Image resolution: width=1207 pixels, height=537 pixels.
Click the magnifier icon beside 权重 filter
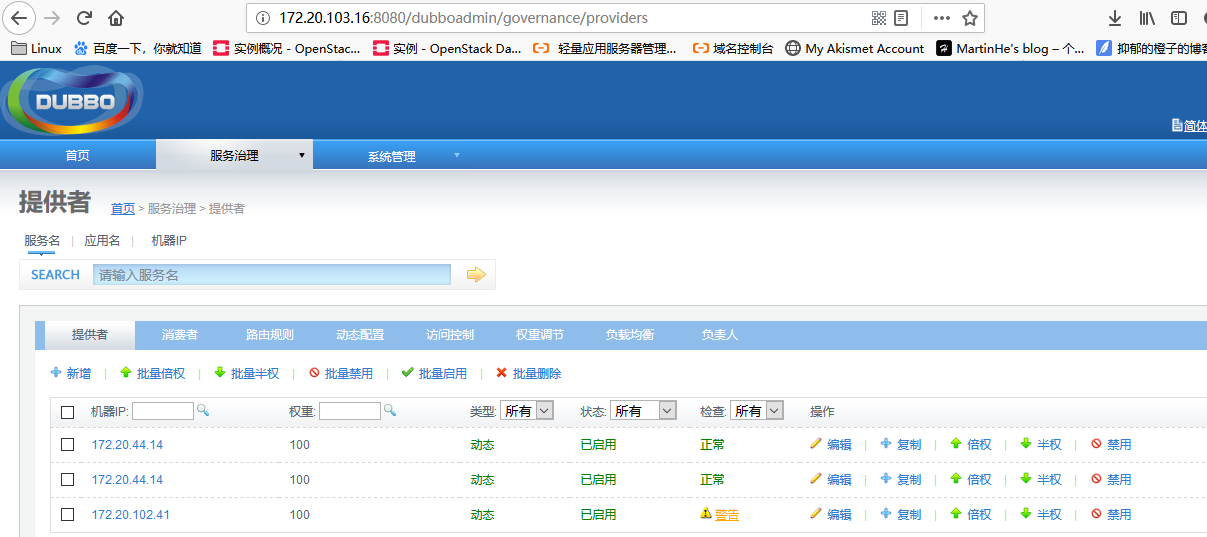click(390, 410)
